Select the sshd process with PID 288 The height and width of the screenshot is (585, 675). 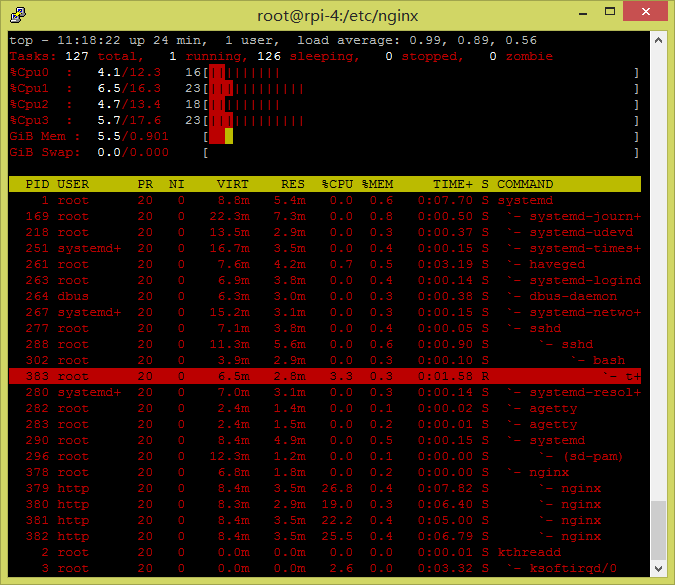click(x=325, y=344)
